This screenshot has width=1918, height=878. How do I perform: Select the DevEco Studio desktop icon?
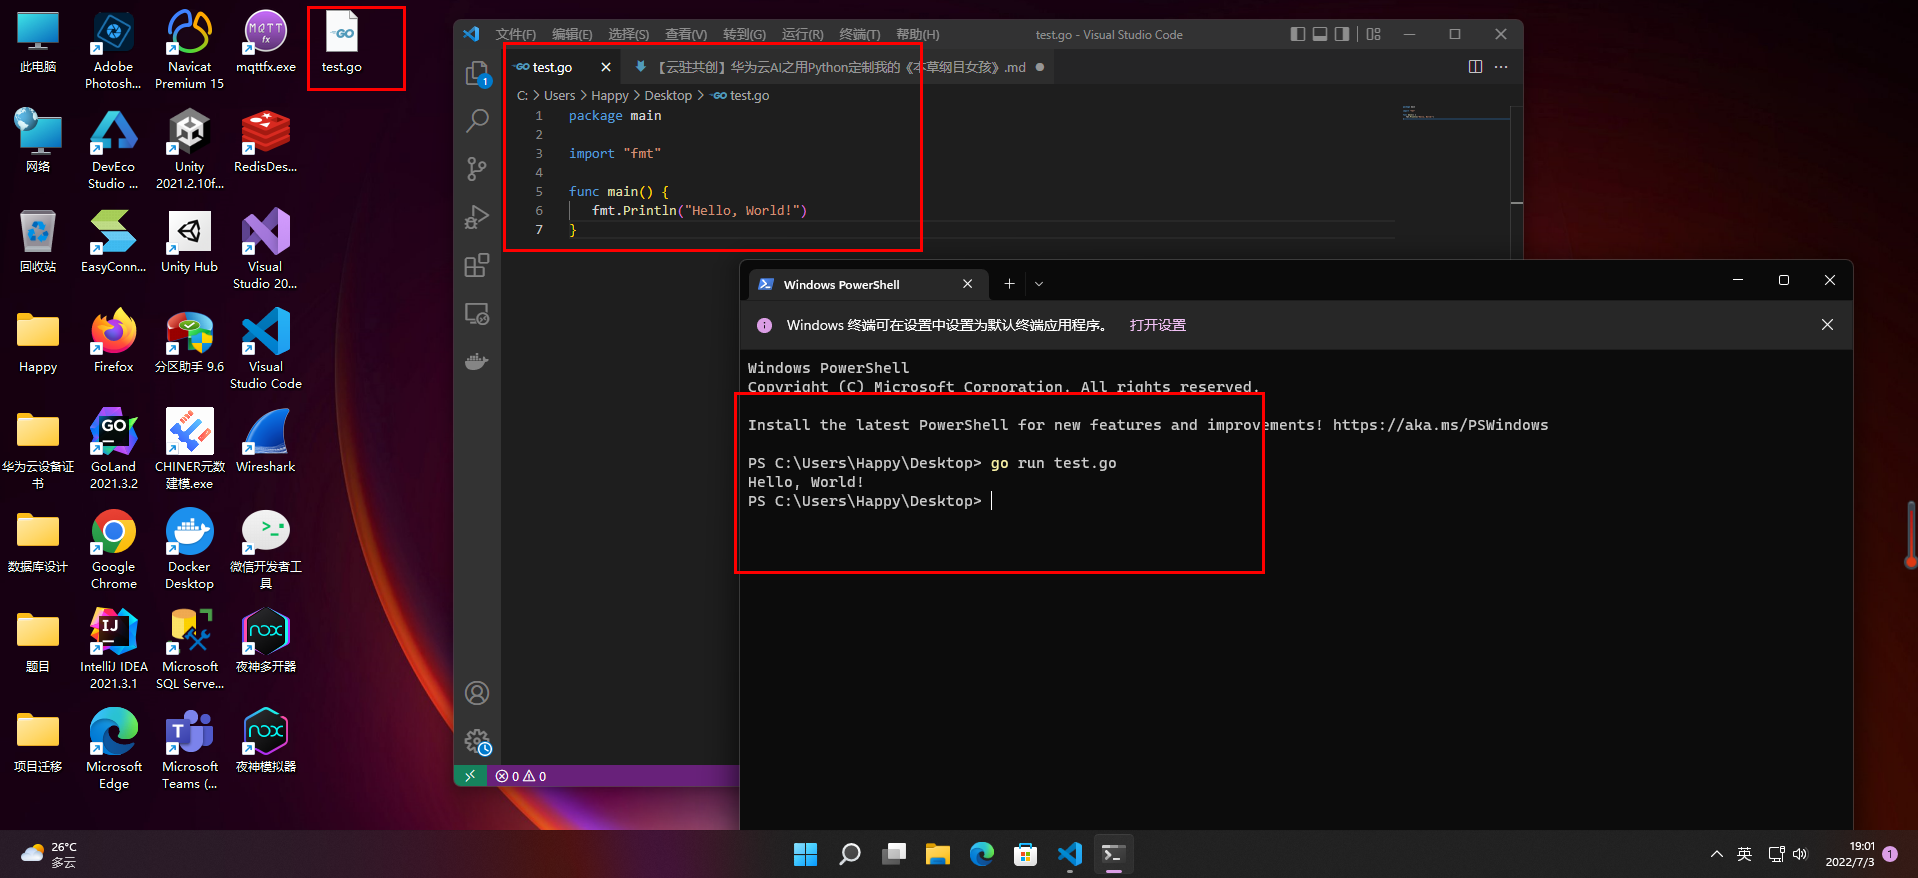pos(114,148)
